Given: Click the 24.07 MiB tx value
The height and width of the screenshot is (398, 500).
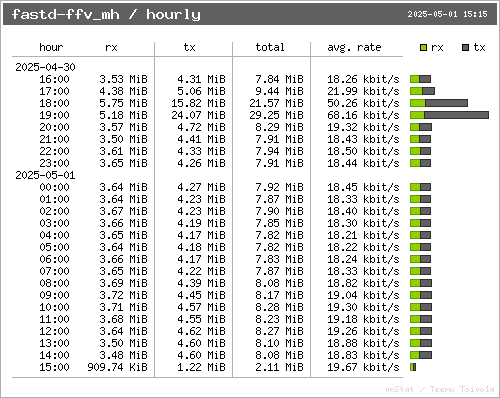Looking at the screenshot, I should (x=198, y=115).
